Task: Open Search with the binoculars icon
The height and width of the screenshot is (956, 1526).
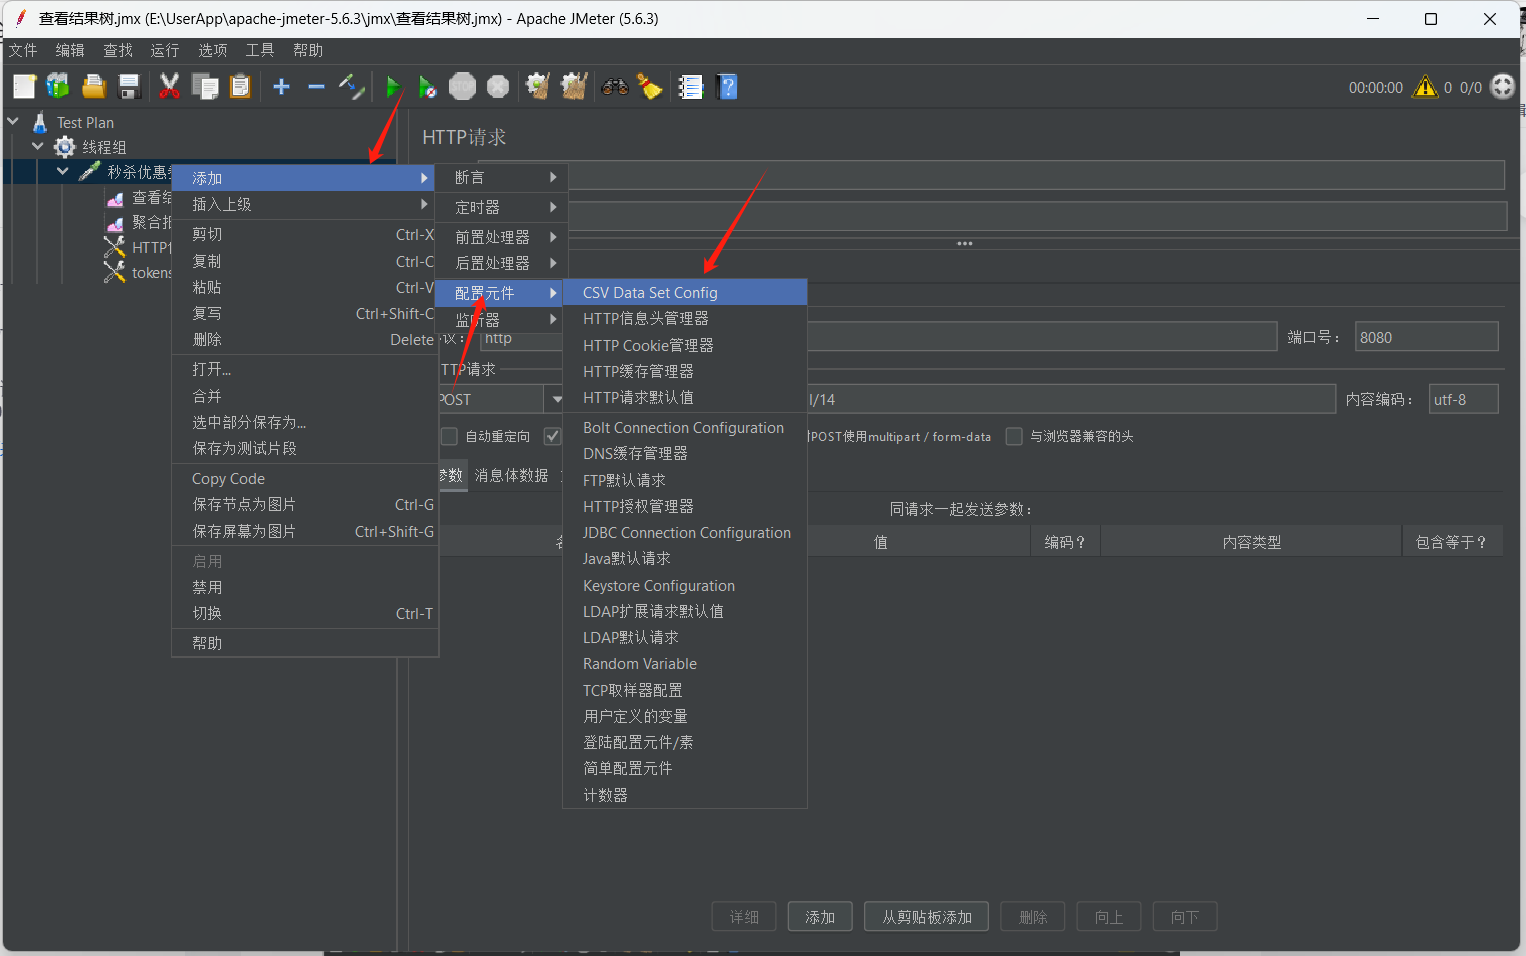Action: (x=615, y=87)
